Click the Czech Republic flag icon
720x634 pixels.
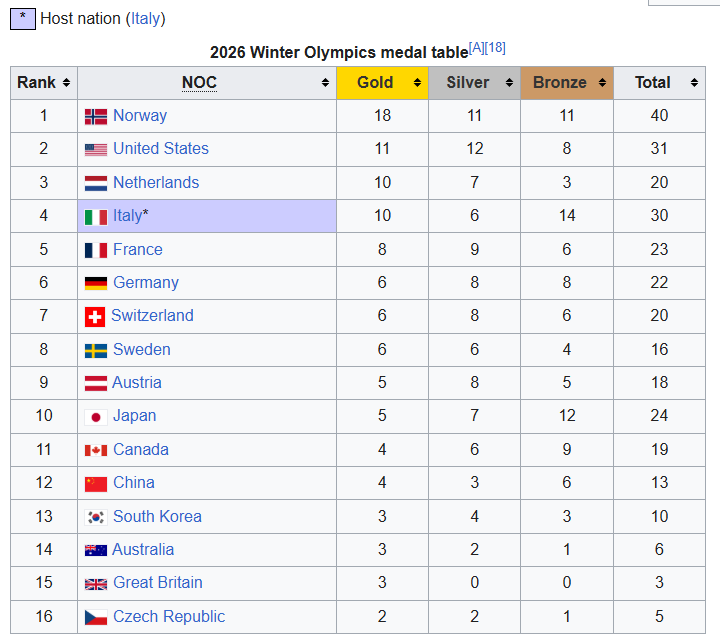tap(96, 617)
